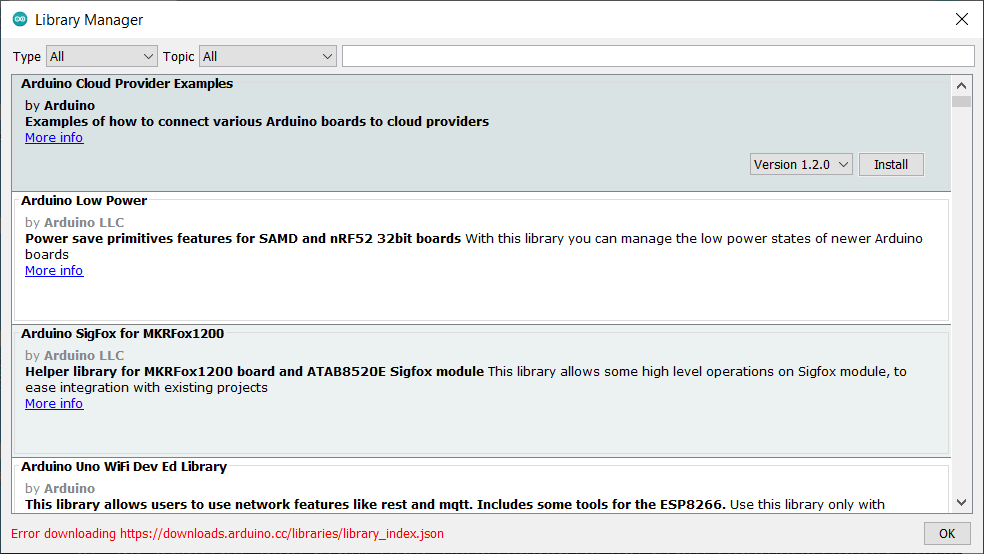
Task: Expand the Version 1.2.0 selector
Action: [x=801, y=165]
